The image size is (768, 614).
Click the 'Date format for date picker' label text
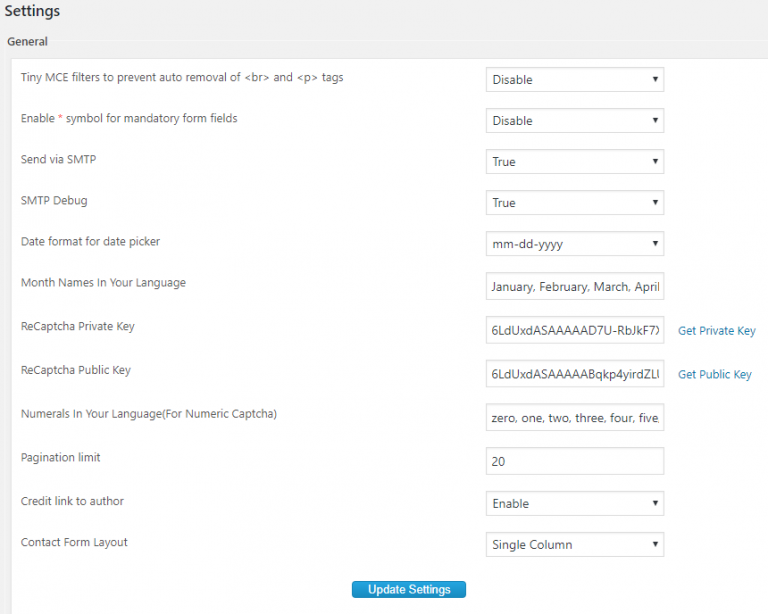[x=90, y=241]
